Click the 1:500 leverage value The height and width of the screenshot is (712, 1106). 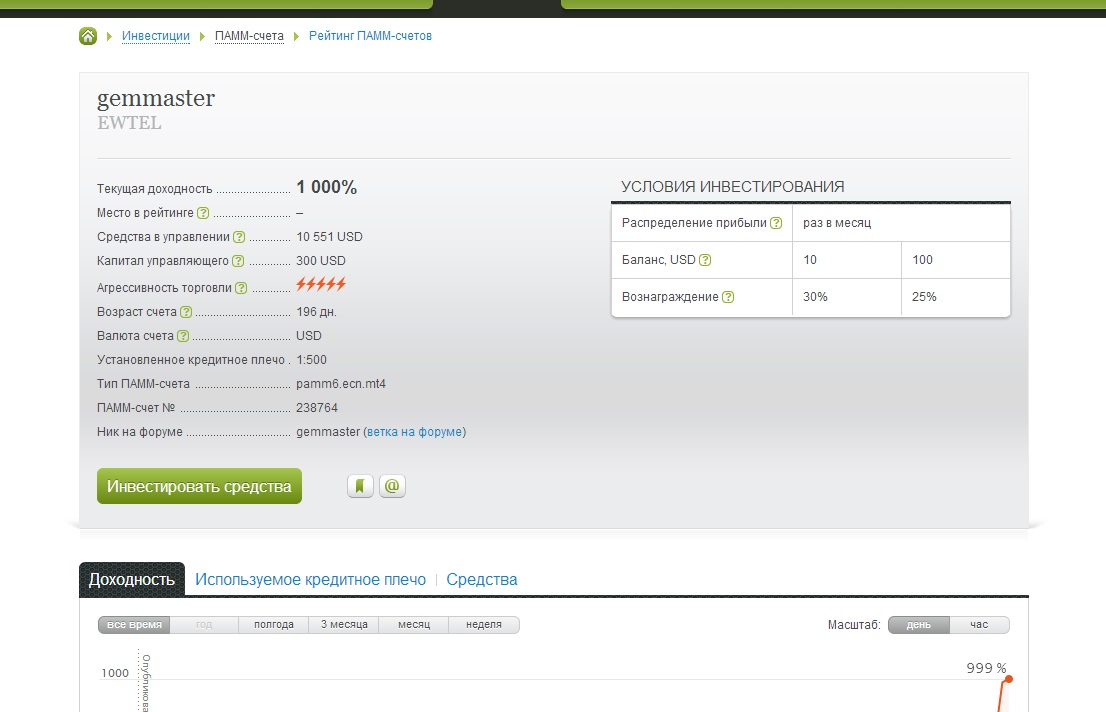[x=311, y=359]
